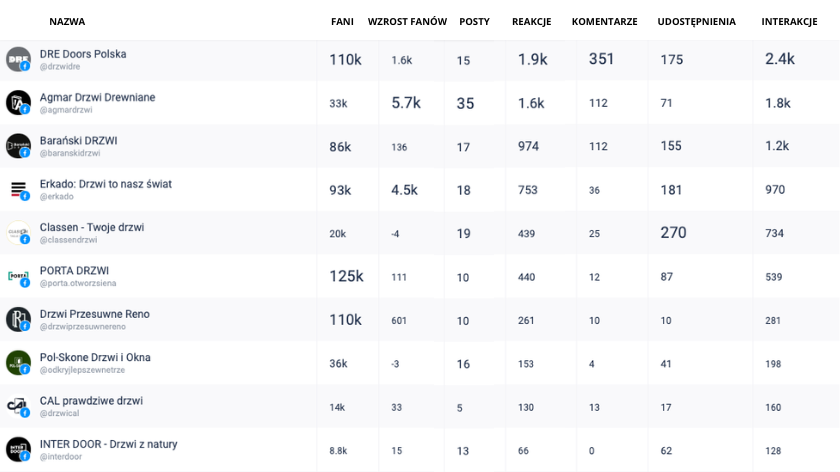The width and height of the screenshot is (840, 472).
Task: Open the Barański DRZWI profile logo
Action: [18, 146]
